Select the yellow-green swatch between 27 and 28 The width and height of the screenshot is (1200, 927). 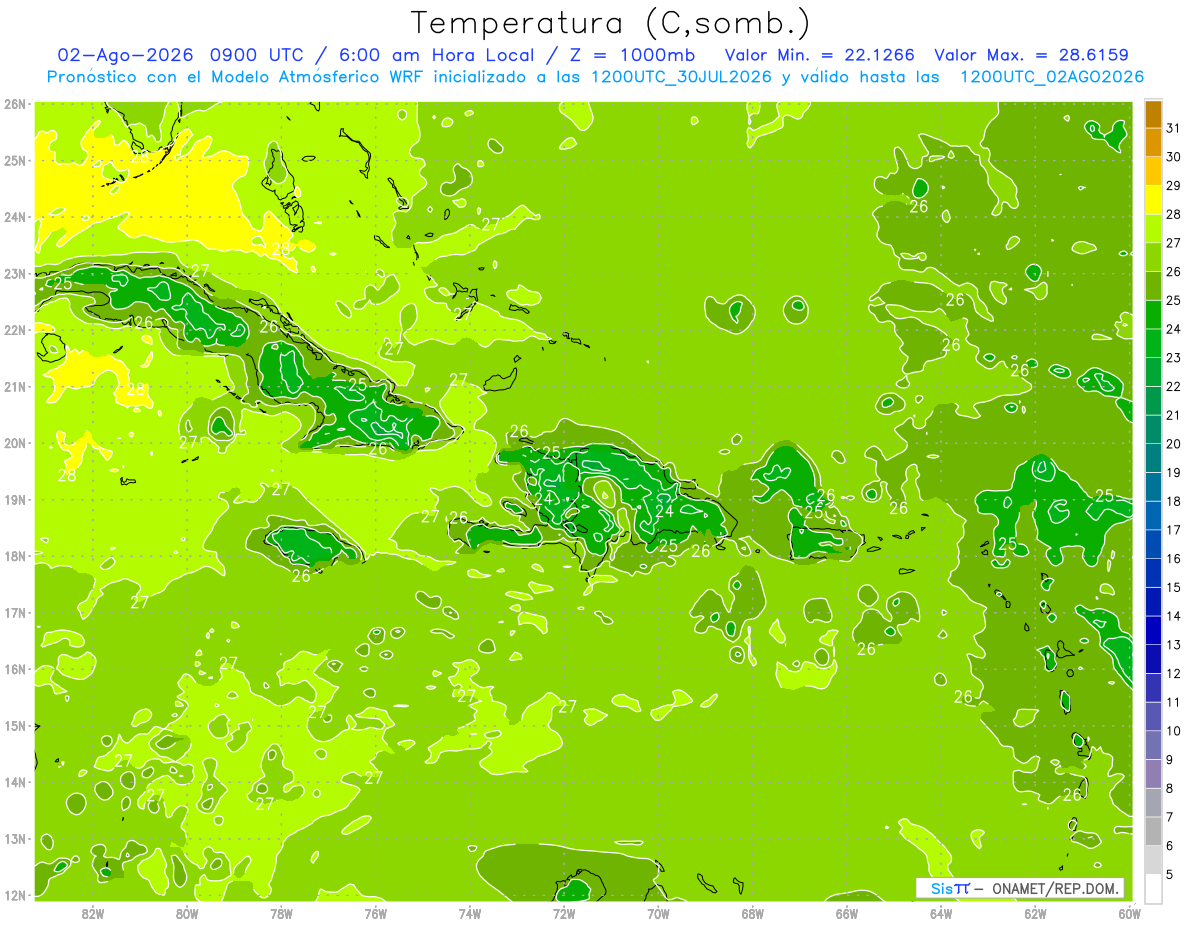point(1153,228)
